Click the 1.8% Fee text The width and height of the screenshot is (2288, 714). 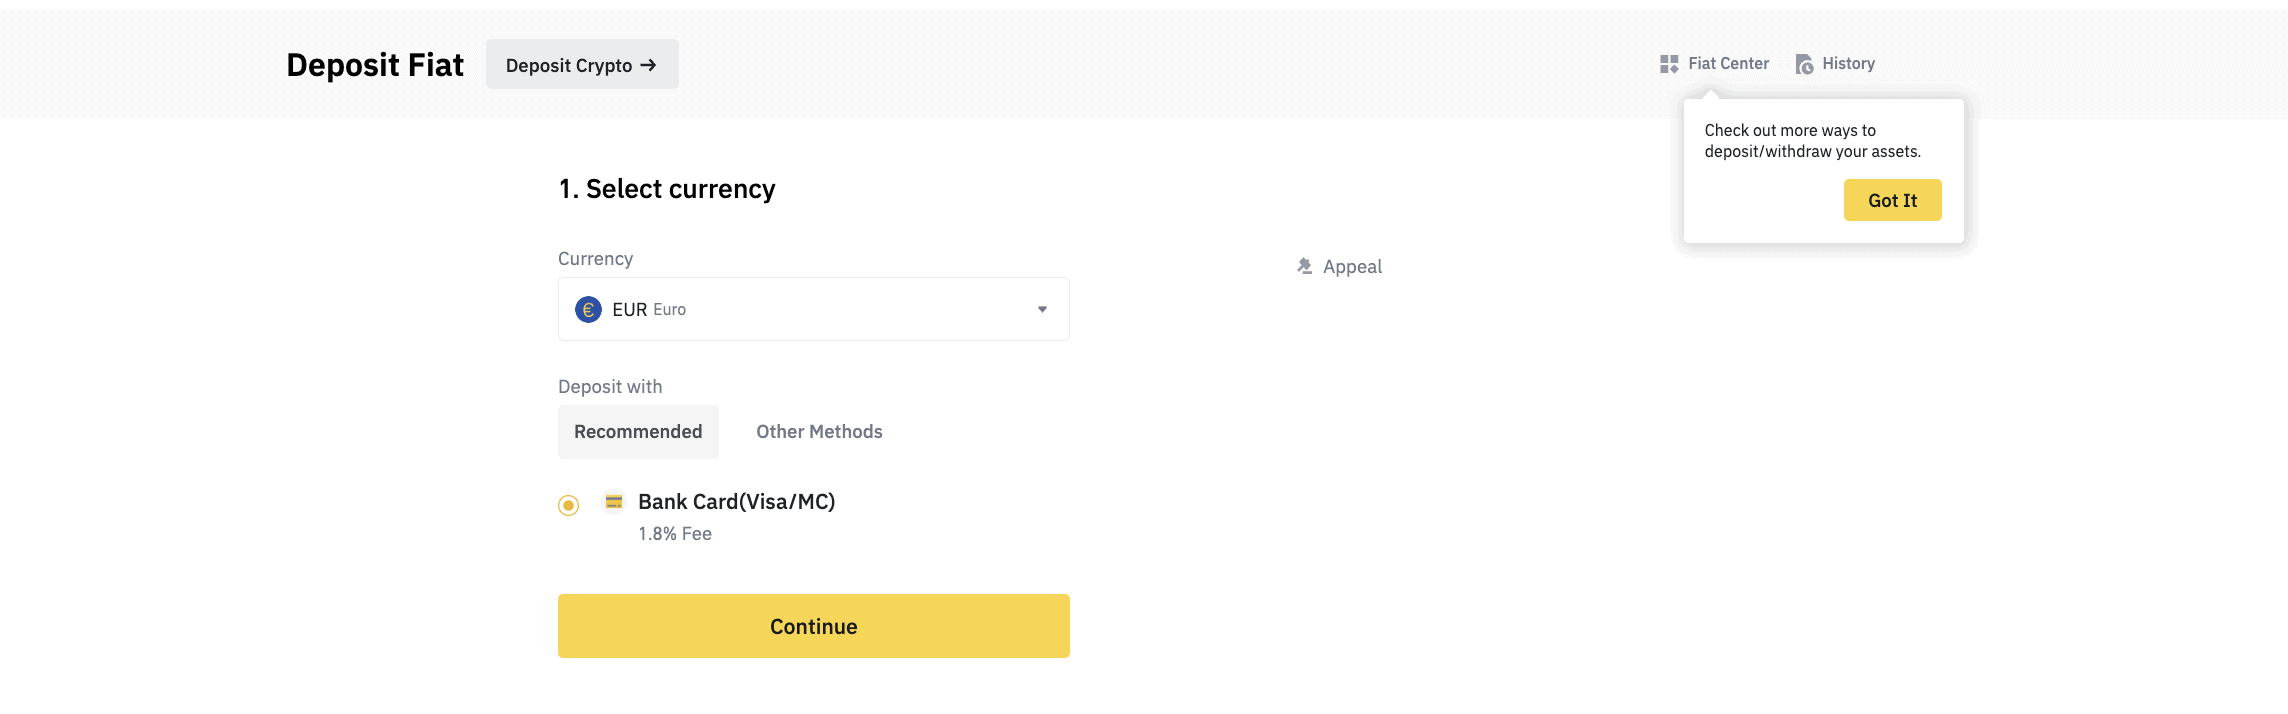675,534
